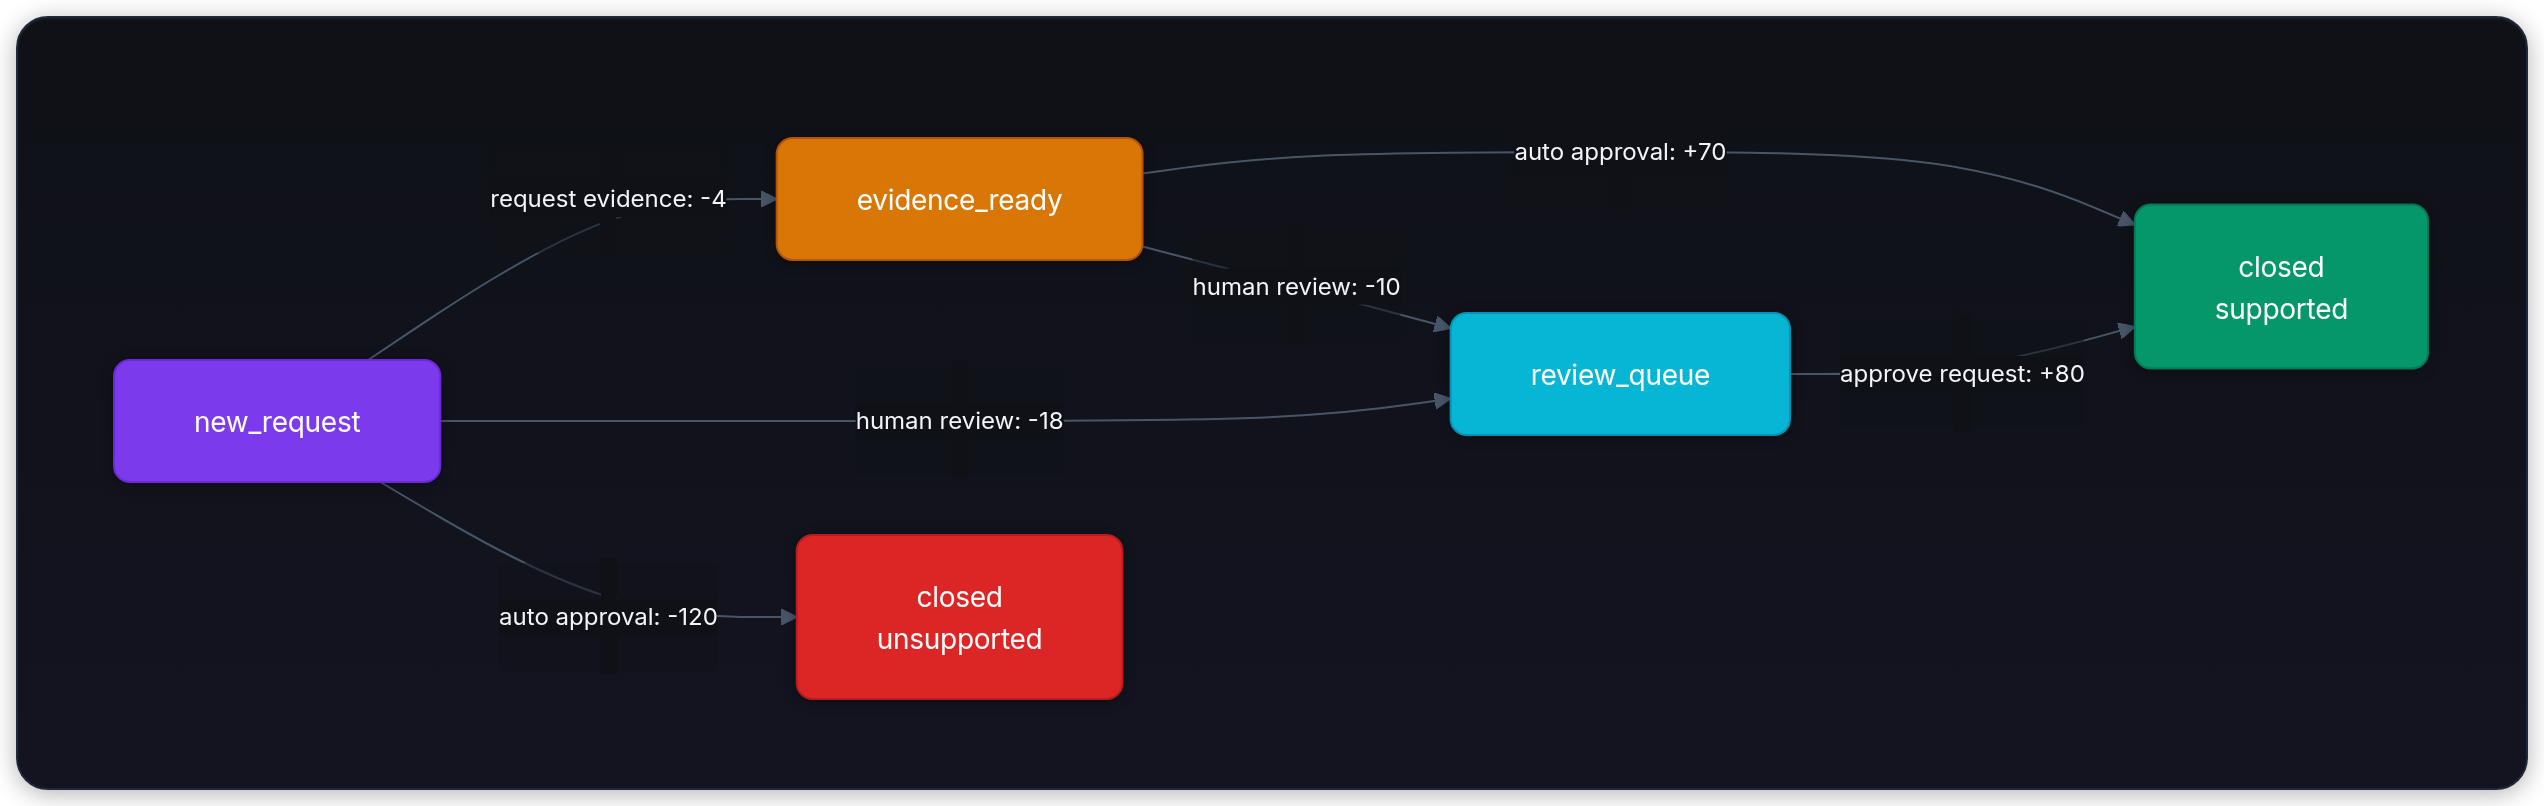Click the 'request evidence: -4' edge label
This screenshot has width=2544, height=806.
click(608, 199)
